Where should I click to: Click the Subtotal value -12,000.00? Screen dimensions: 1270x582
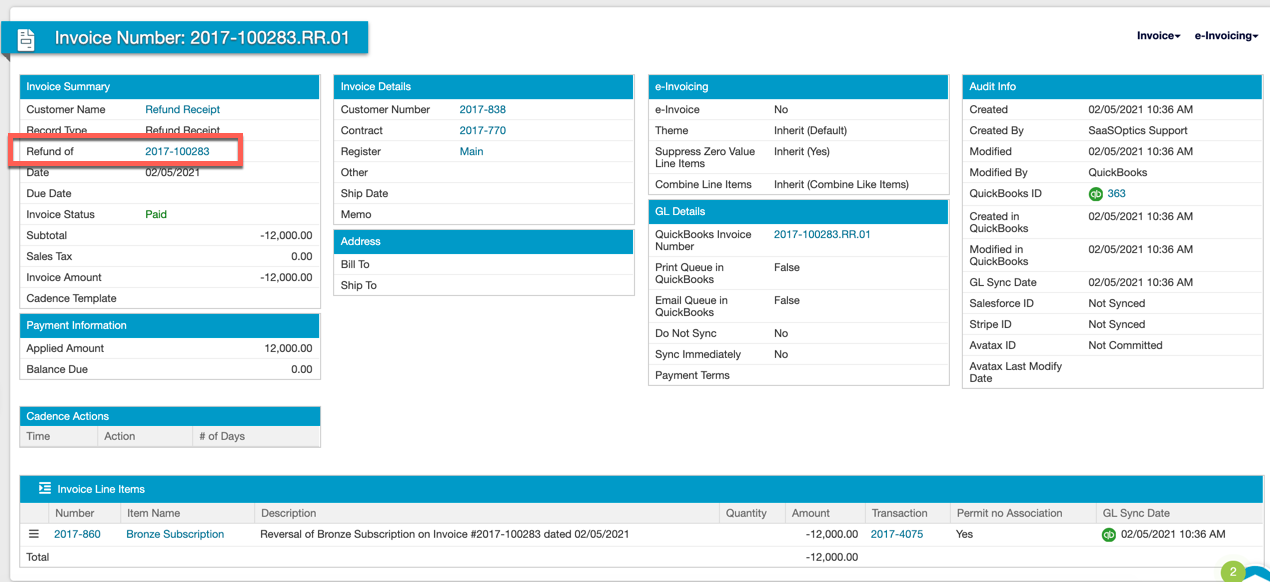tap(286, 236)
